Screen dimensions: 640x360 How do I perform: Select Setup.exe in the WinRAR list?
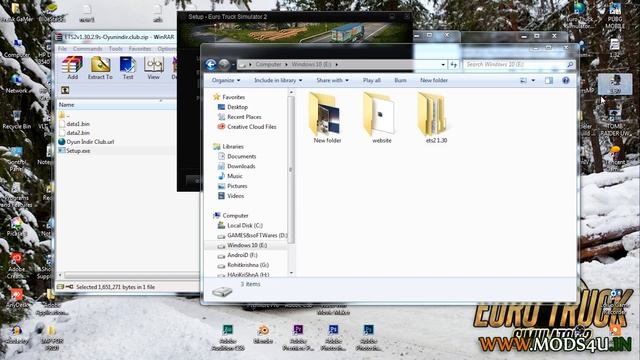[x=74, y=151]
